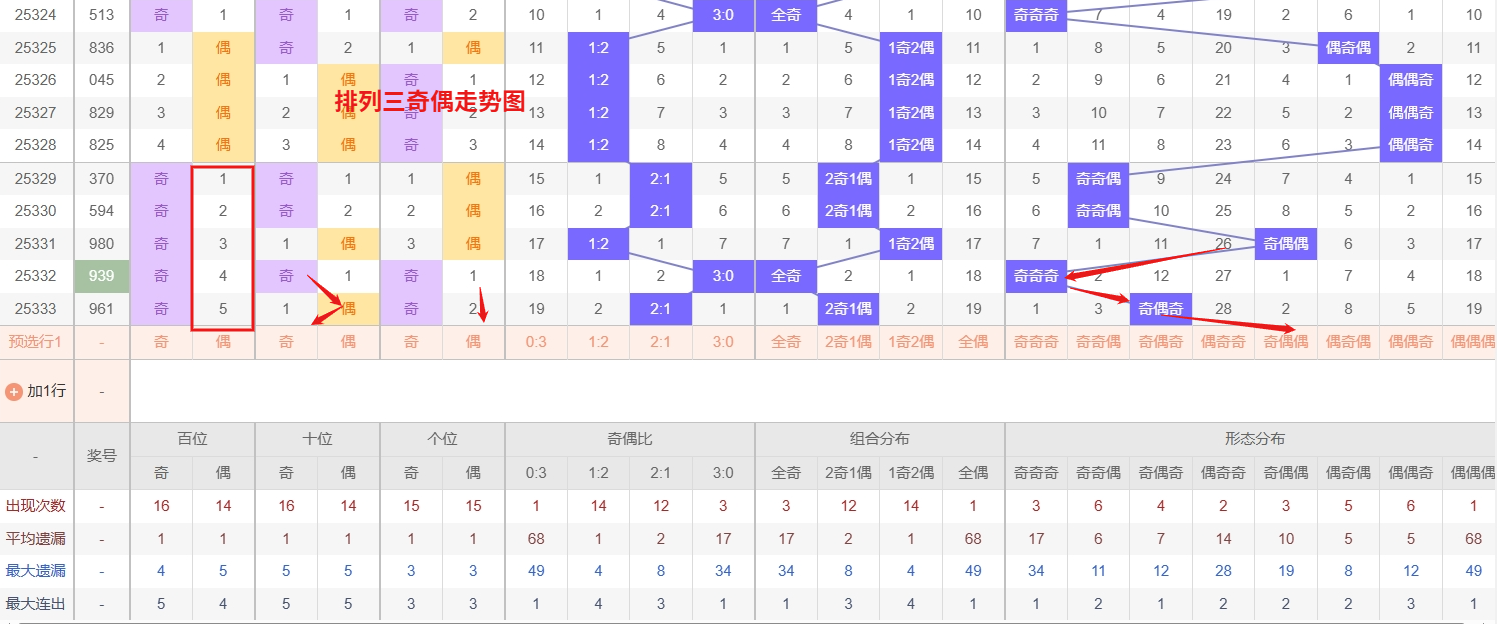Screen dimensions: 1500x624
Task: Click the 出现次数 row label
Action: coord(36,506)
